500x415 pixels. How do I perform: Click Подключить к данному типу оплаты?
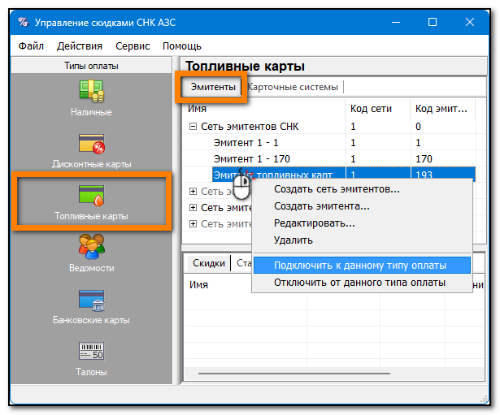click(362, 265)
